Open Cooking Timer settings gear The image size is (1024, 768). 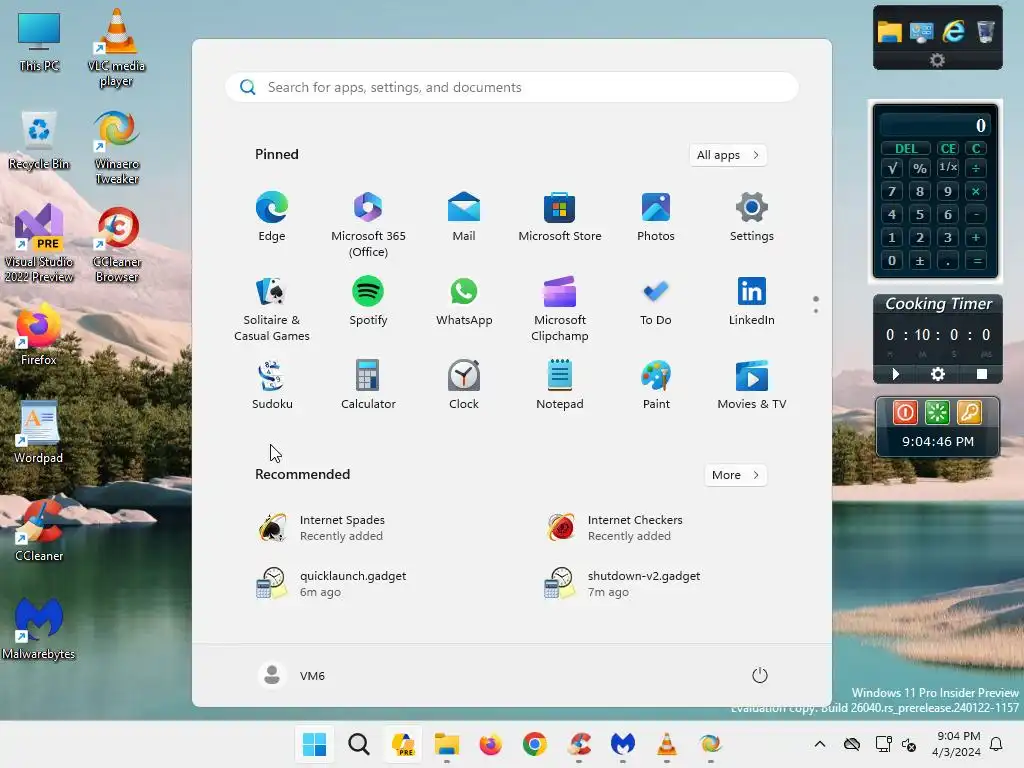coord(938,374)
